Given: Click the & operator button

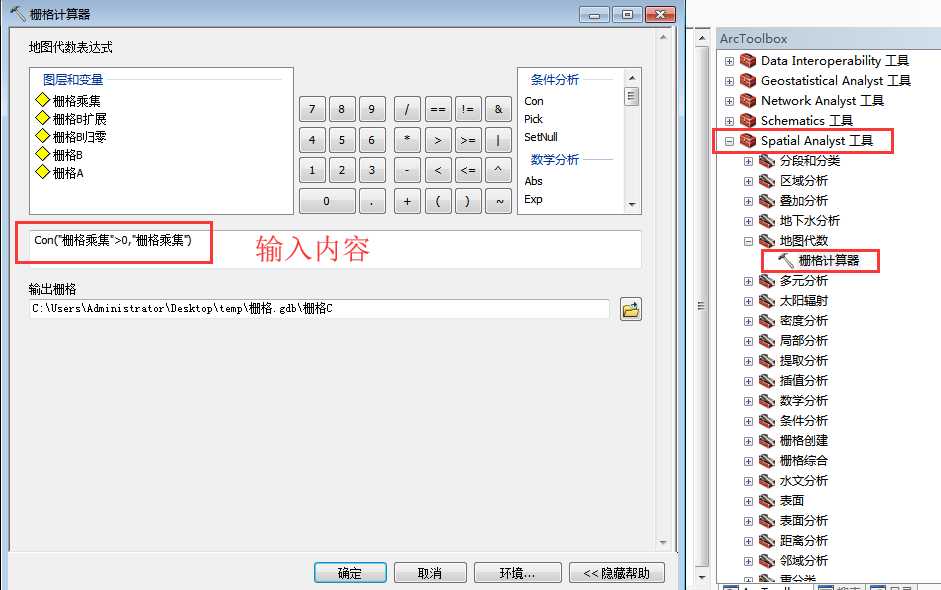Looking at the screenshot, I should (x=498, y=109).
